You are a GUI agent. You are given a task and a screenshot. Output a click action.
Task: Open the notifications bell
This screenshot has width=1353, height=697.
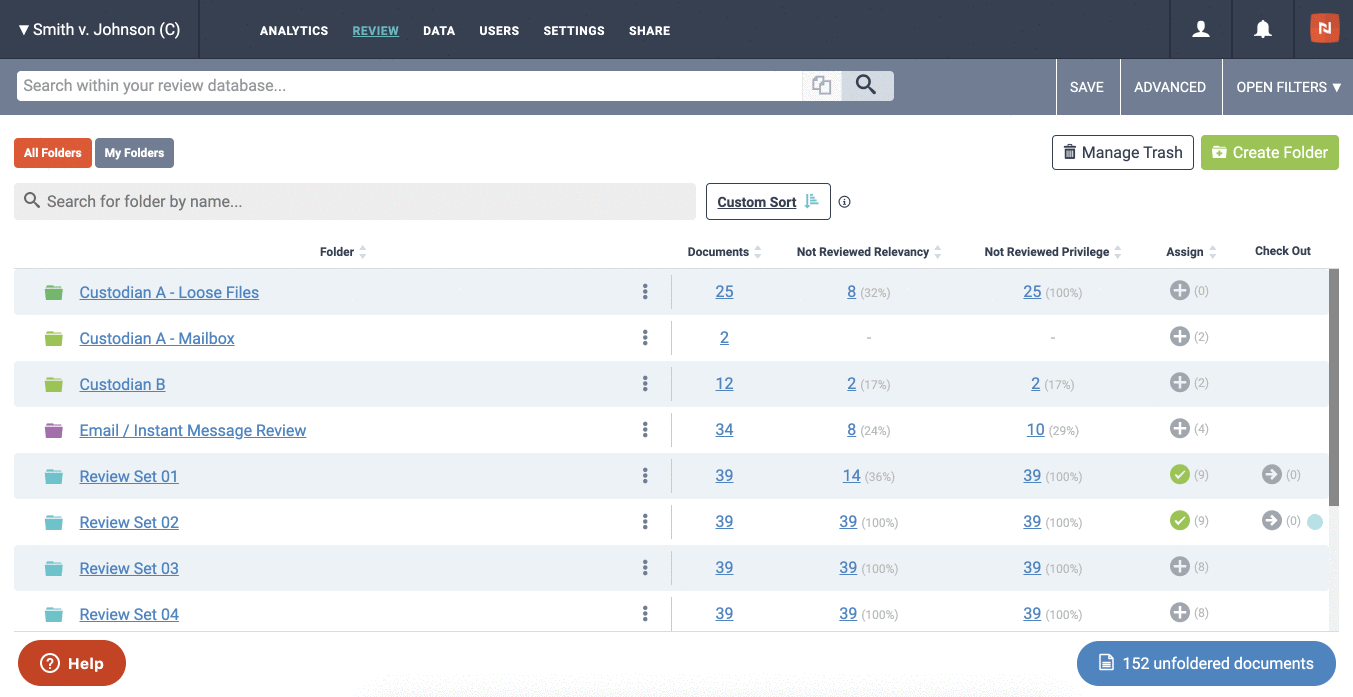click(x=1263, y=30)
